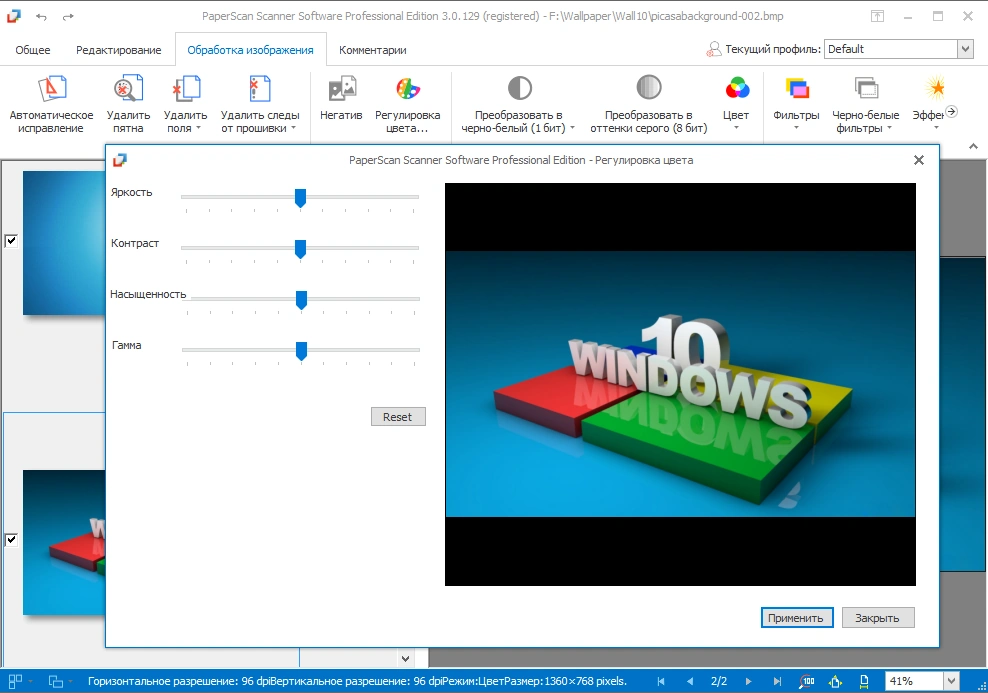Switch to the Общее tab
Image resolution: width=988 pixels, height=693 pixels.
click(x=33, y=50)
